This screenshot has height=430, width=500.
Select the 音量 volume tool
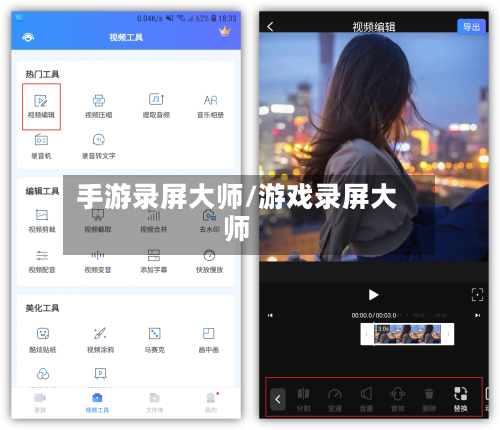pos(366,400)
